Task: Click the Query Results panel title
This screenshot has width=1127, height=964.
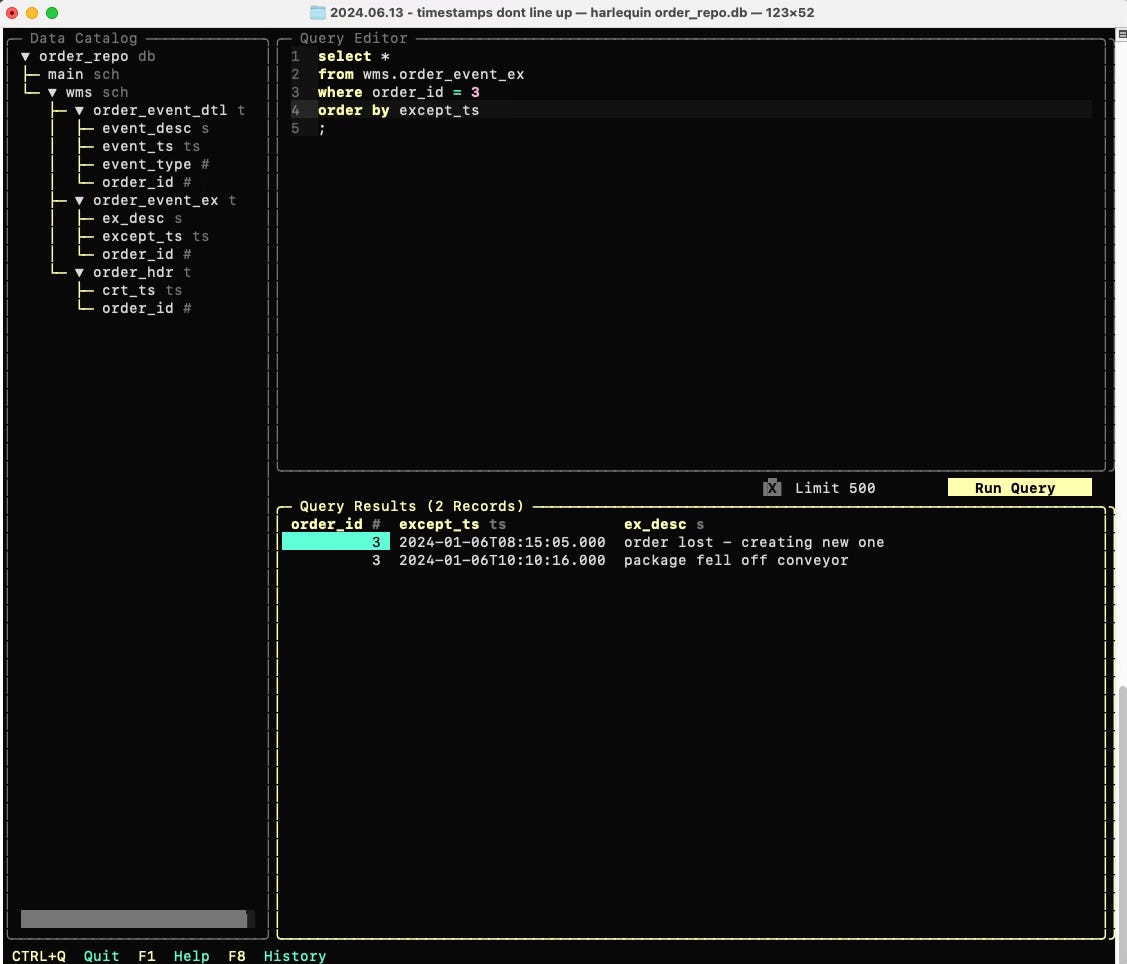Action: click(x=411, y=506)
